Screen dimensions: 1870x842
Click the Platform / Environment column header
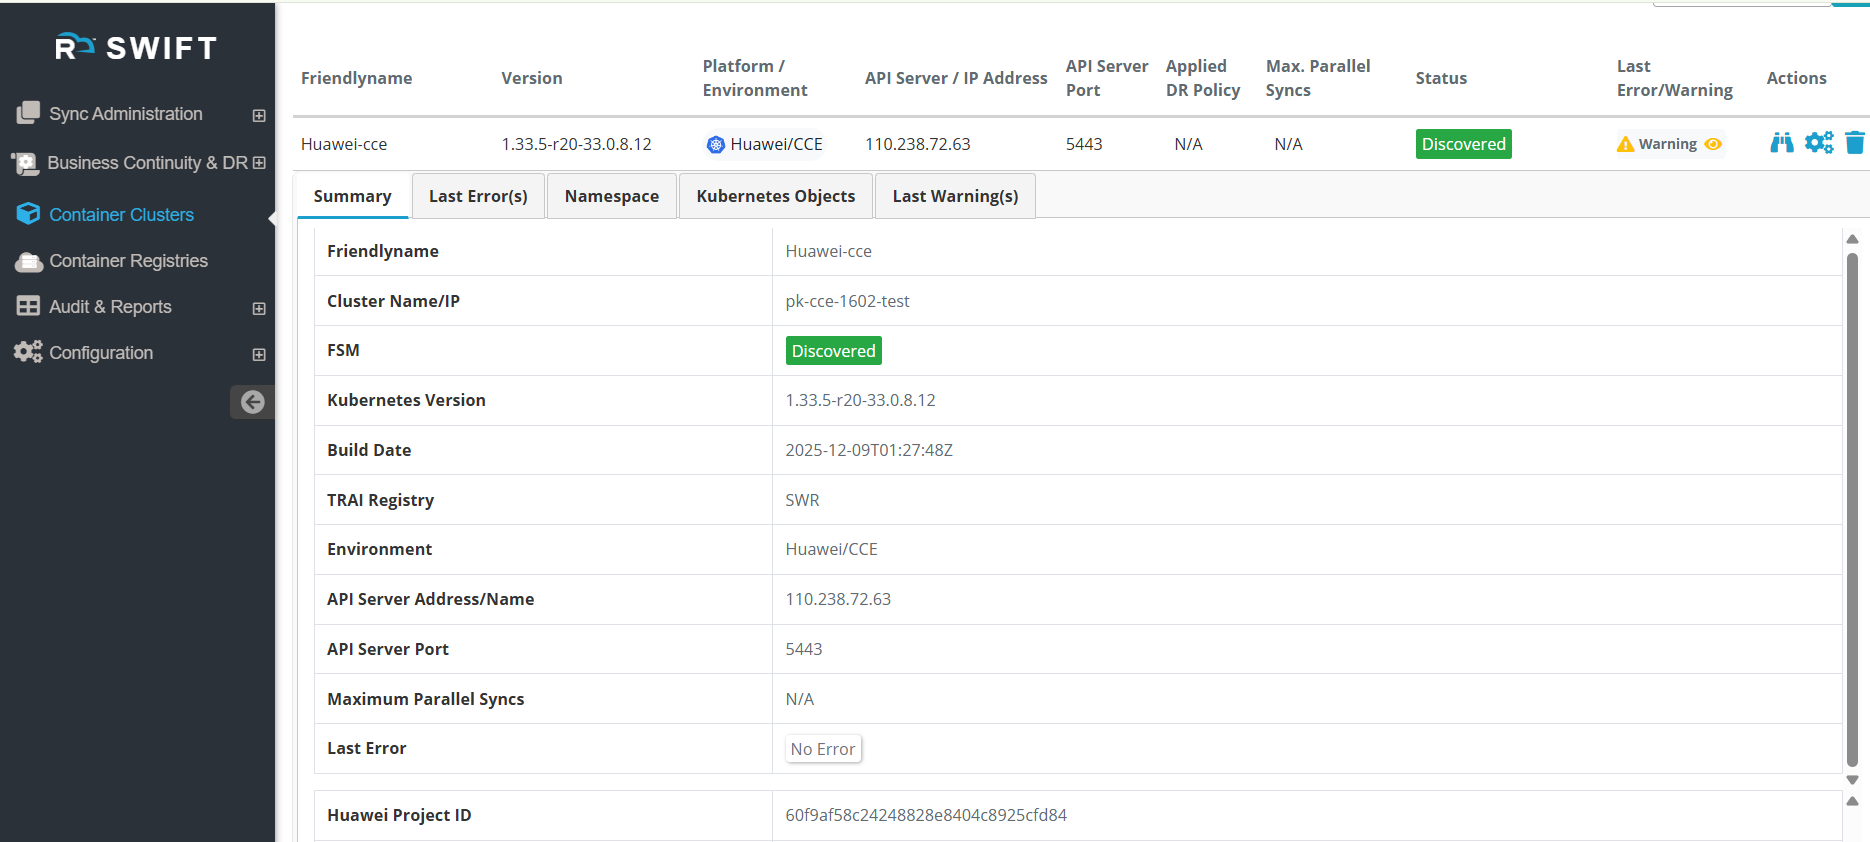coord(755,78)
